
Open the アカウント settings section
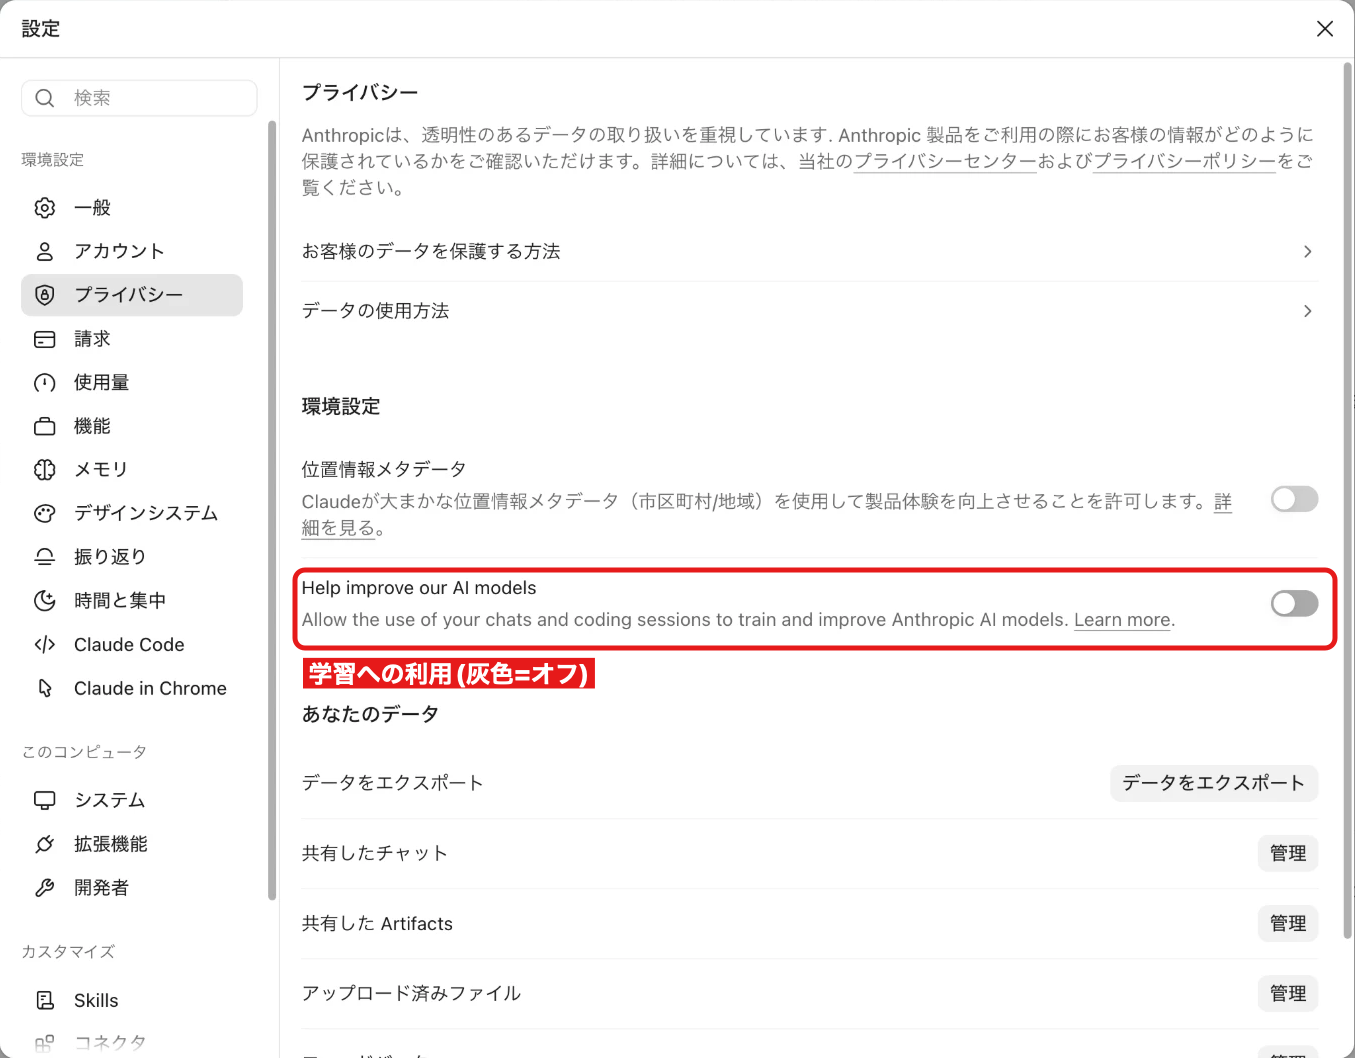132,251
